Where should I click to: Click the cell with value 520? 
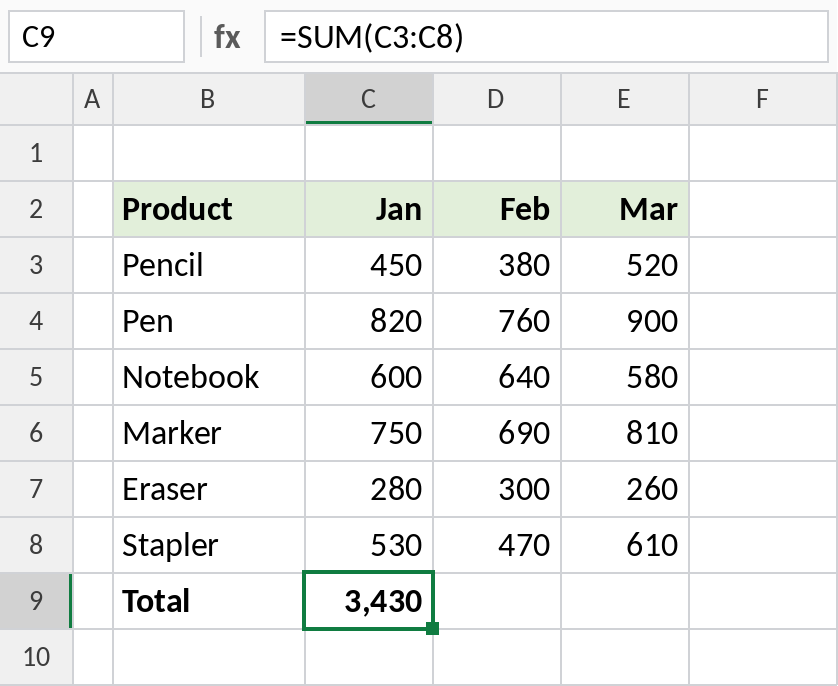pos(625,265)
